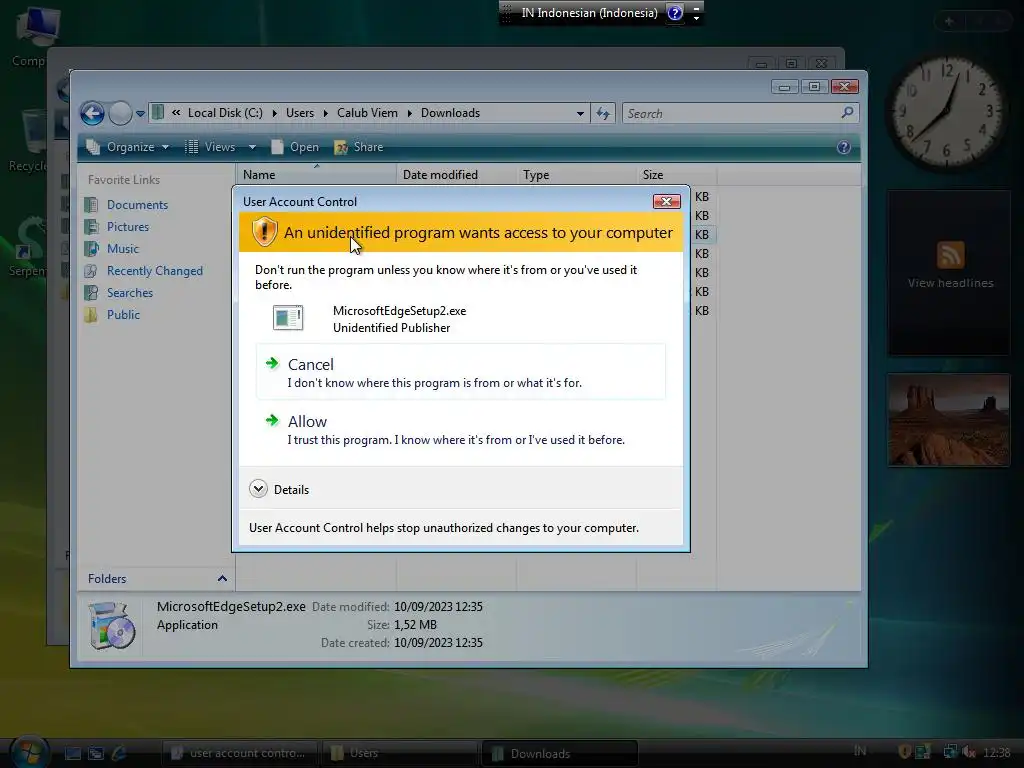Open Pictures favorite link

[x=128, y=227]
